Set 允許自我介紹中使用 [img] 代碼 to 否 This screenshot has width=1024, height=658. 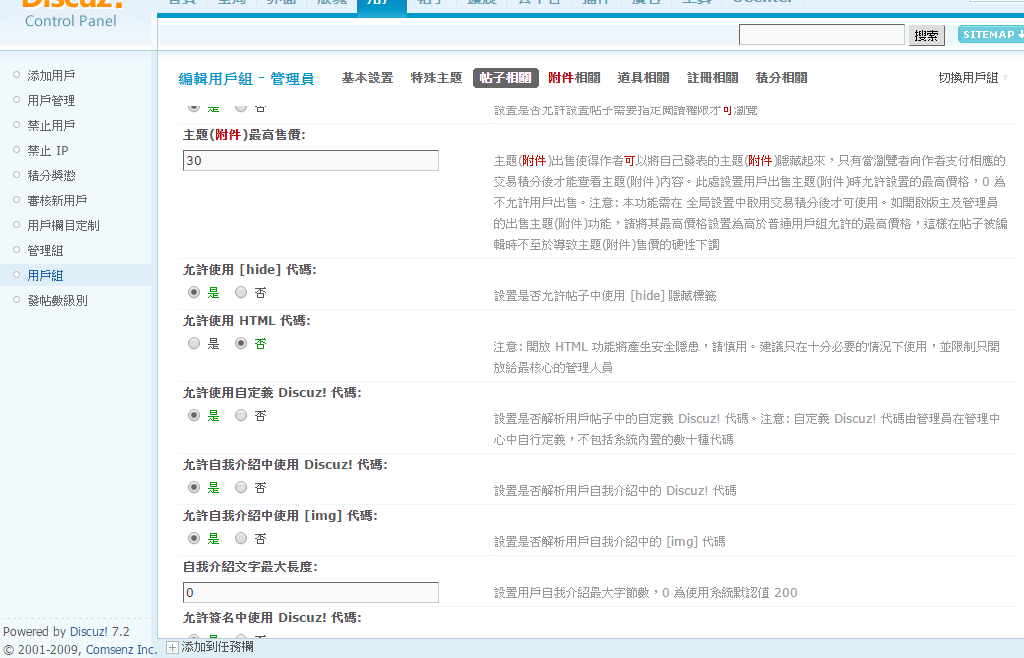(241, 538)
